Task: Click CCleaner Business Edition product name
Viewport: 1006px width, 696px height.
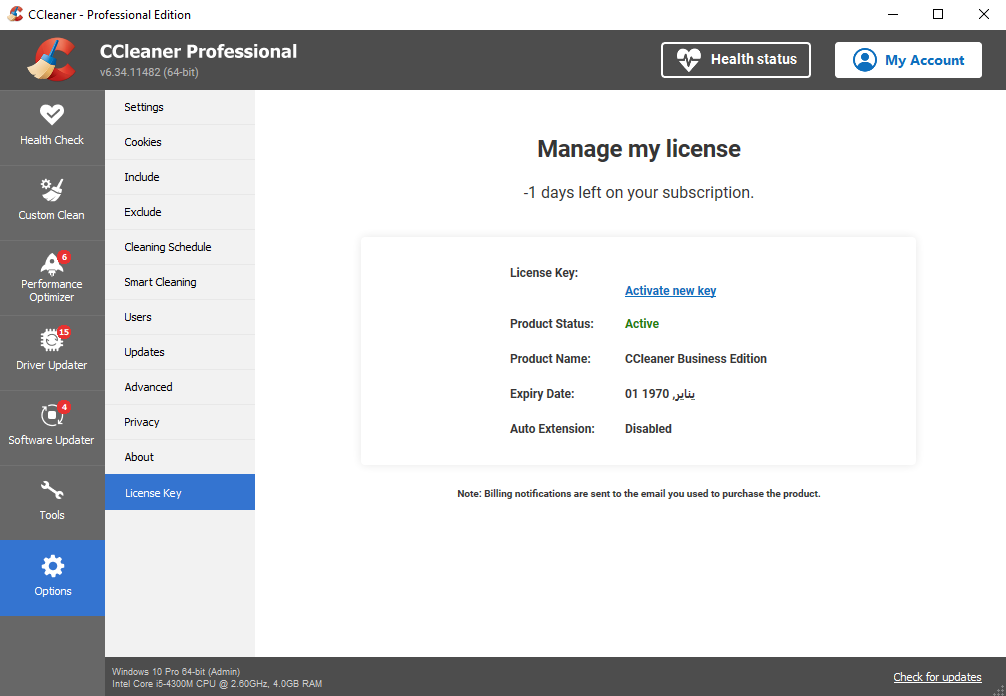Action: 695,359
